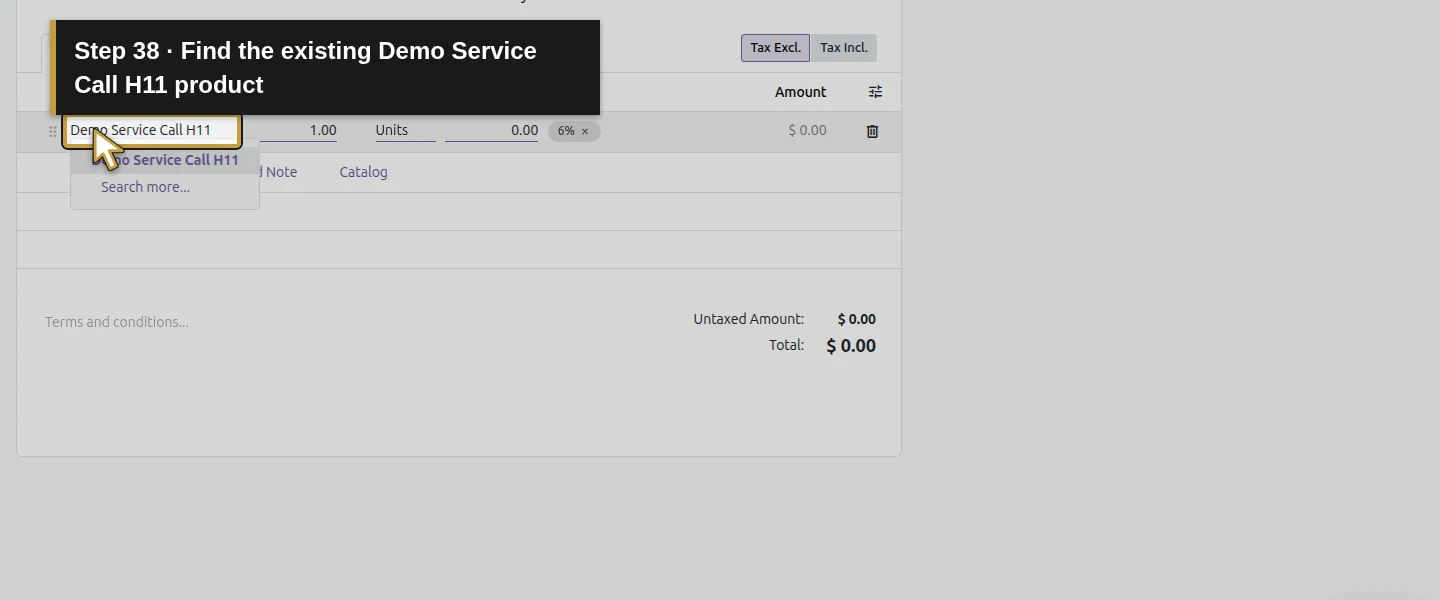
Task: Edit the product name input field
Action: [x=152, y=130]
